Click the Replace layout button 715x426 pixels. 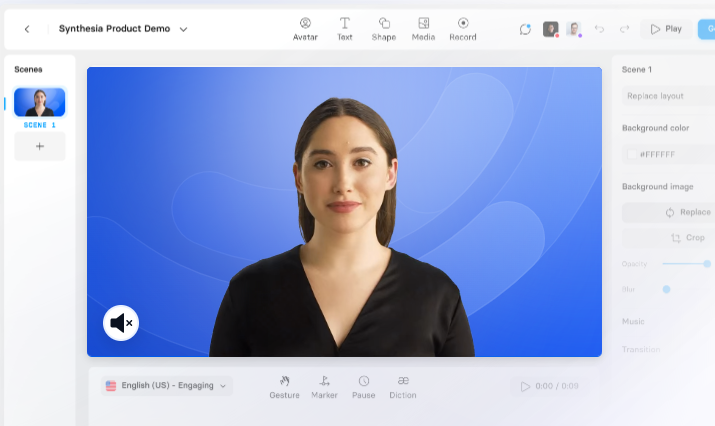click(x=668, y=96)
